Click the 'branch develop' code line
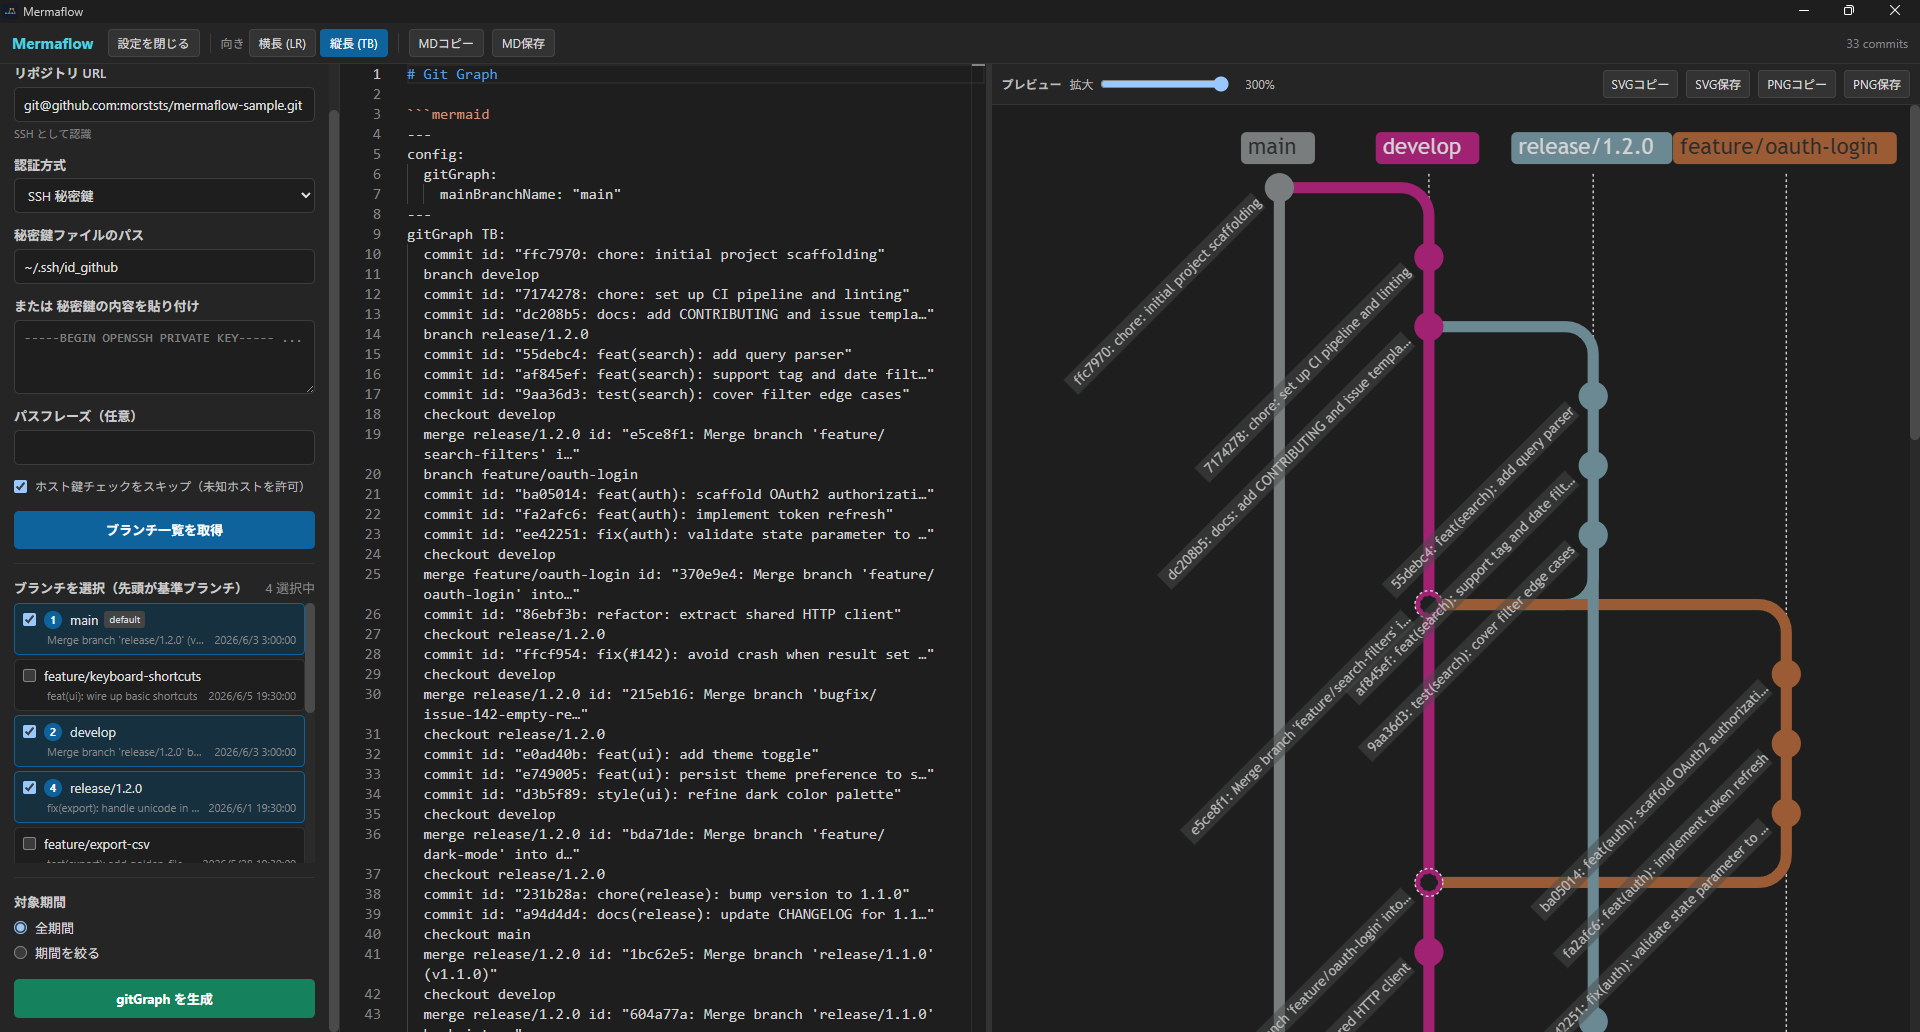Image resolution: width=1920 pixels, height=1032 pixels. click(x=481, y=274)
